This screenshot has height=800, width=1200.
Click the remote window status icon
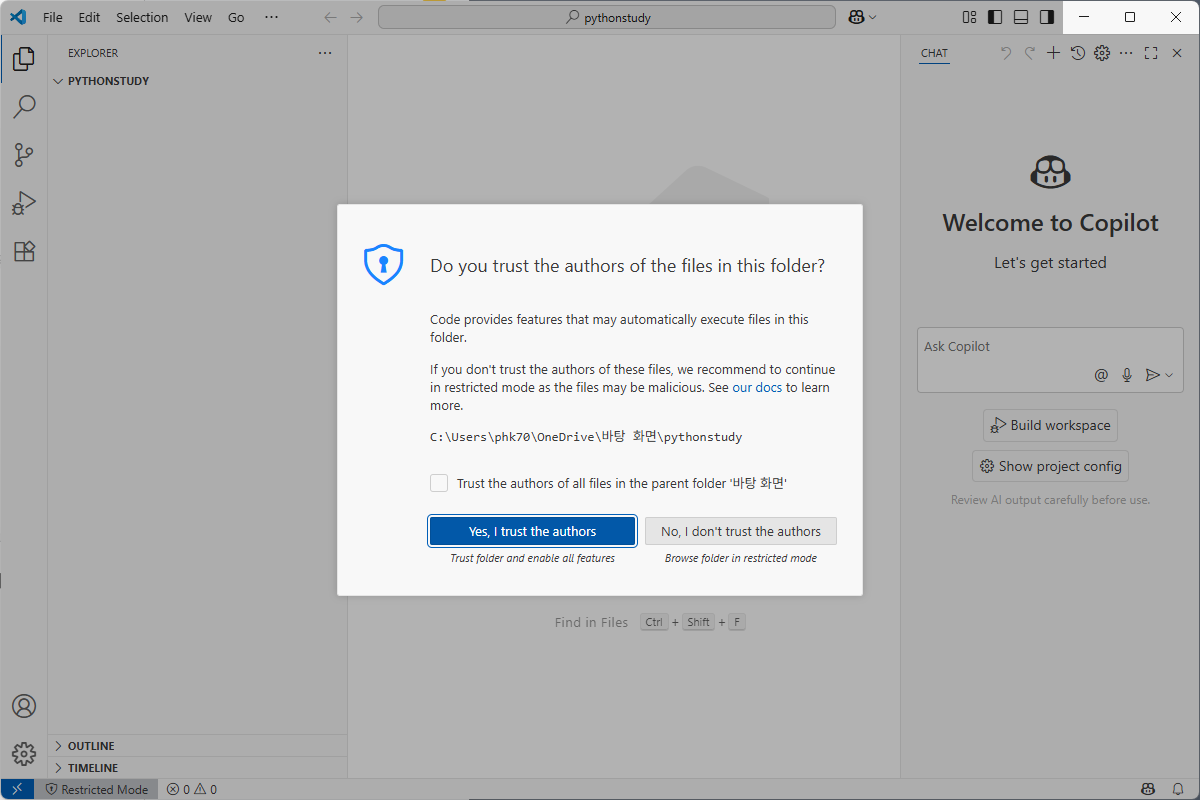click(x=17, y=789)
